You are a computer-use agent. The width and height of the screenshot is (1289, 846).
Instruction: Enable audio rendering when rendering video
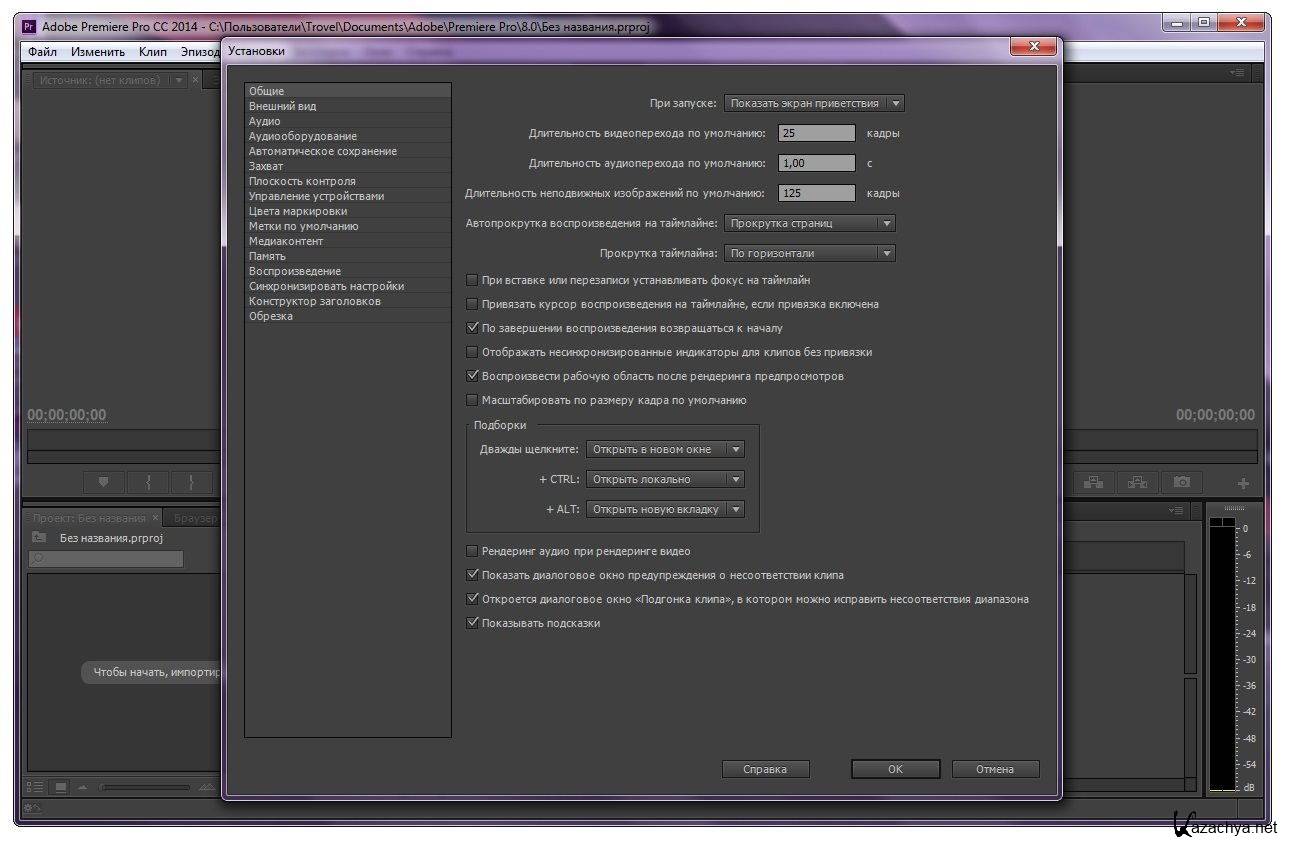pyautogui.click(x=473, y=551)
